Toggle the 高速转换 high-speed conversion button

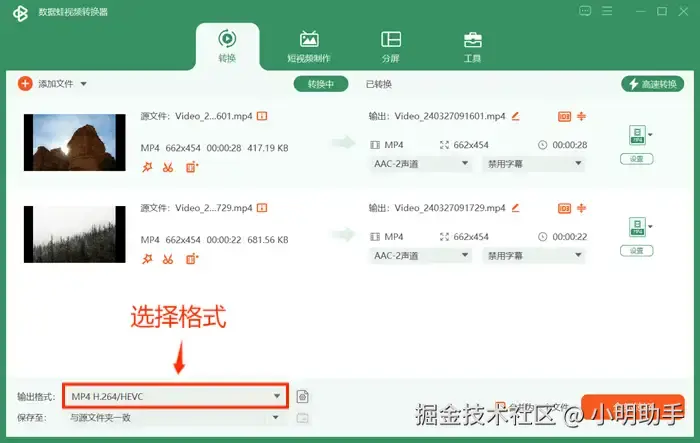[652, 84]
